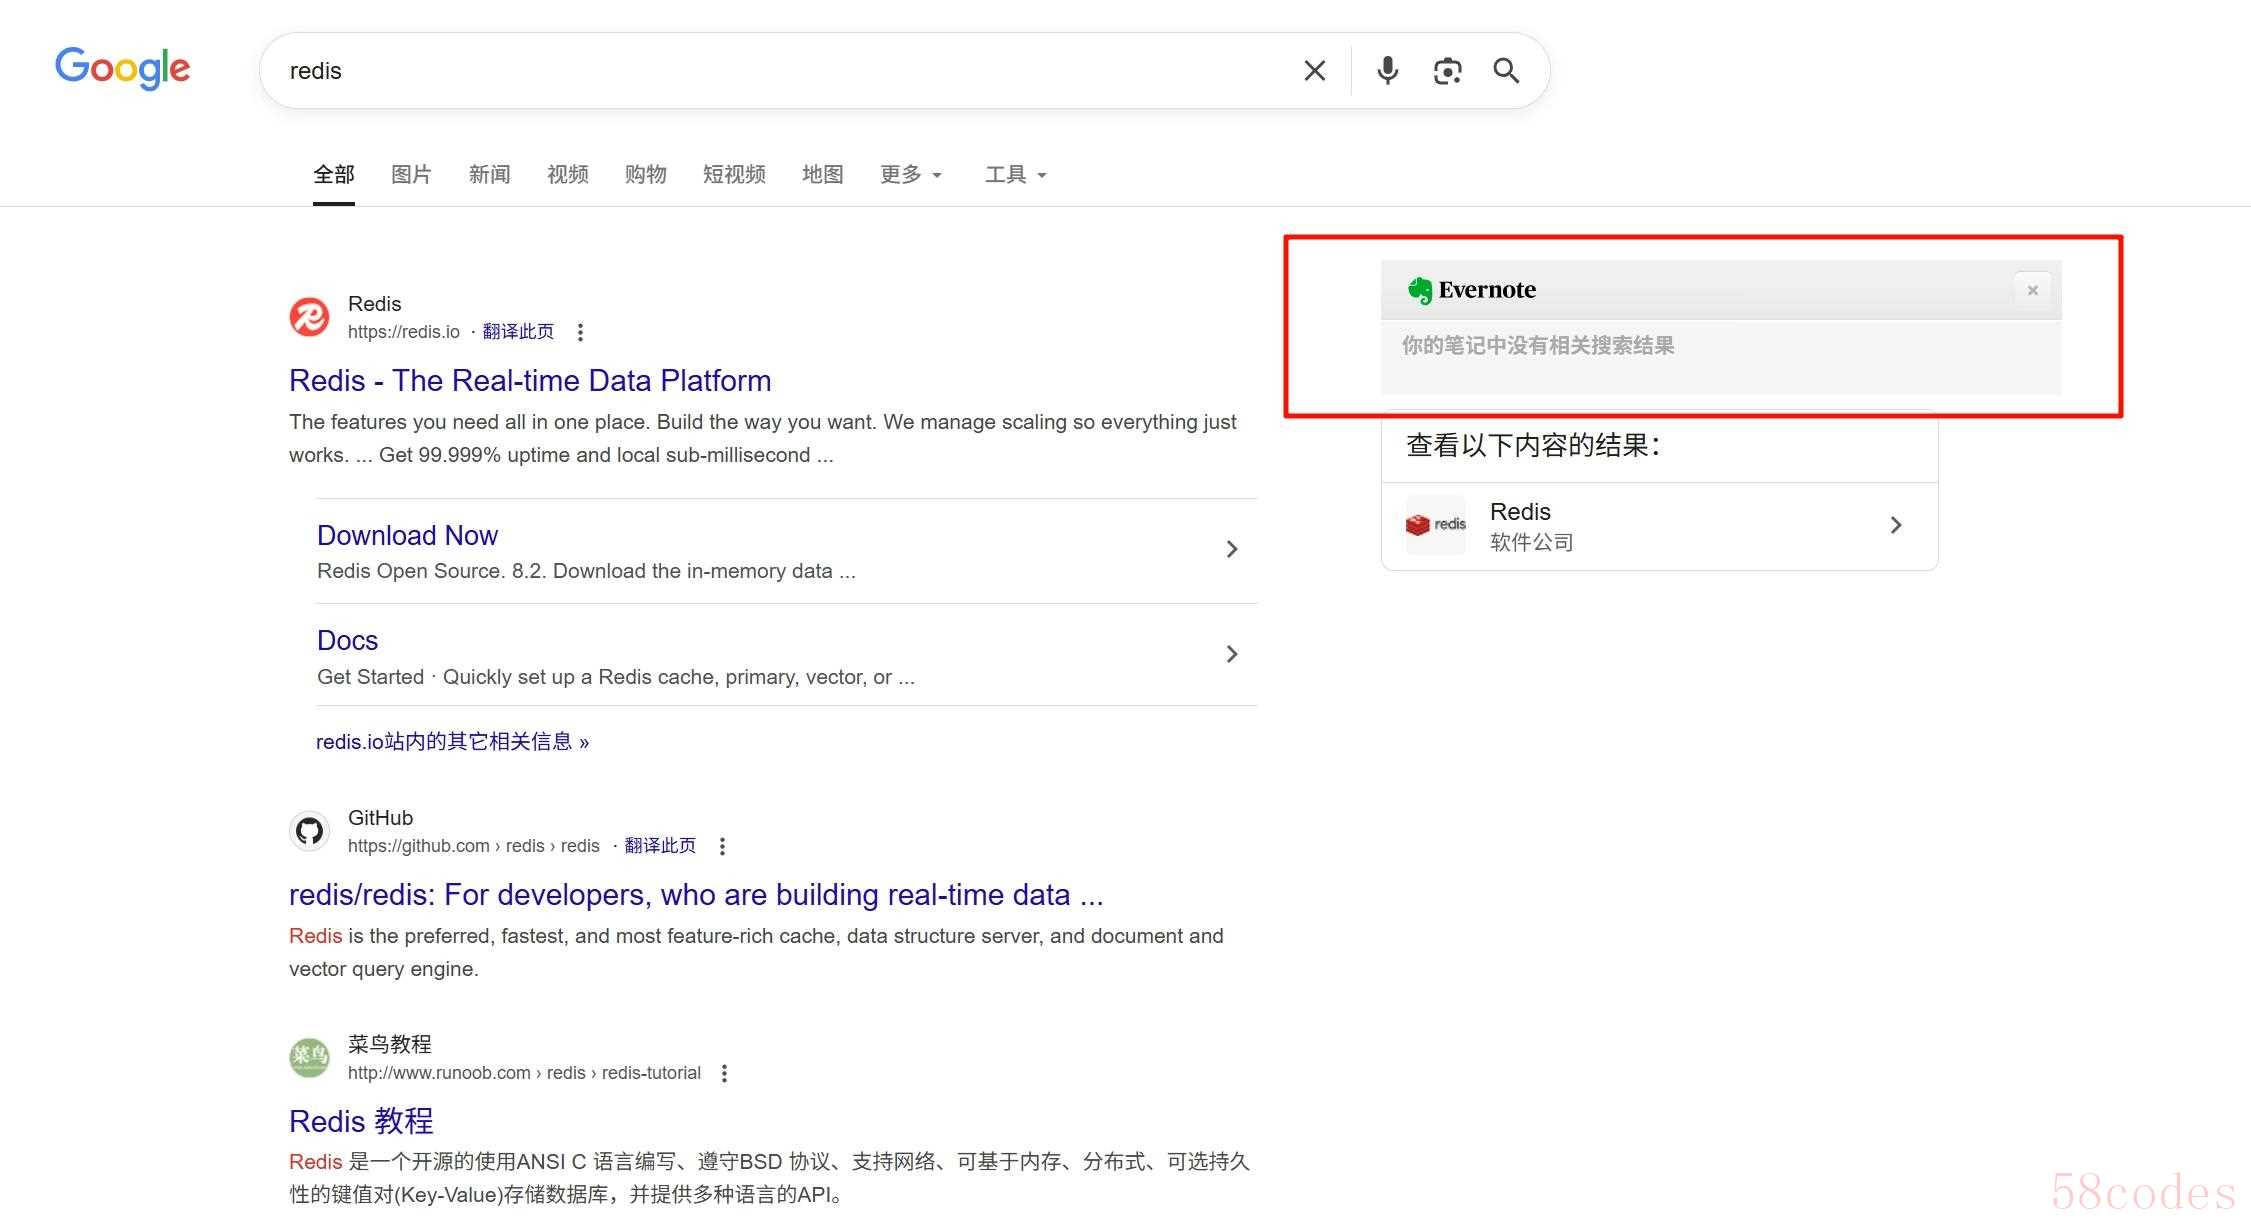Start voice search with microphone icon
Viewport: 2251px width, 1222px height.
click(x=1387, y=71)
